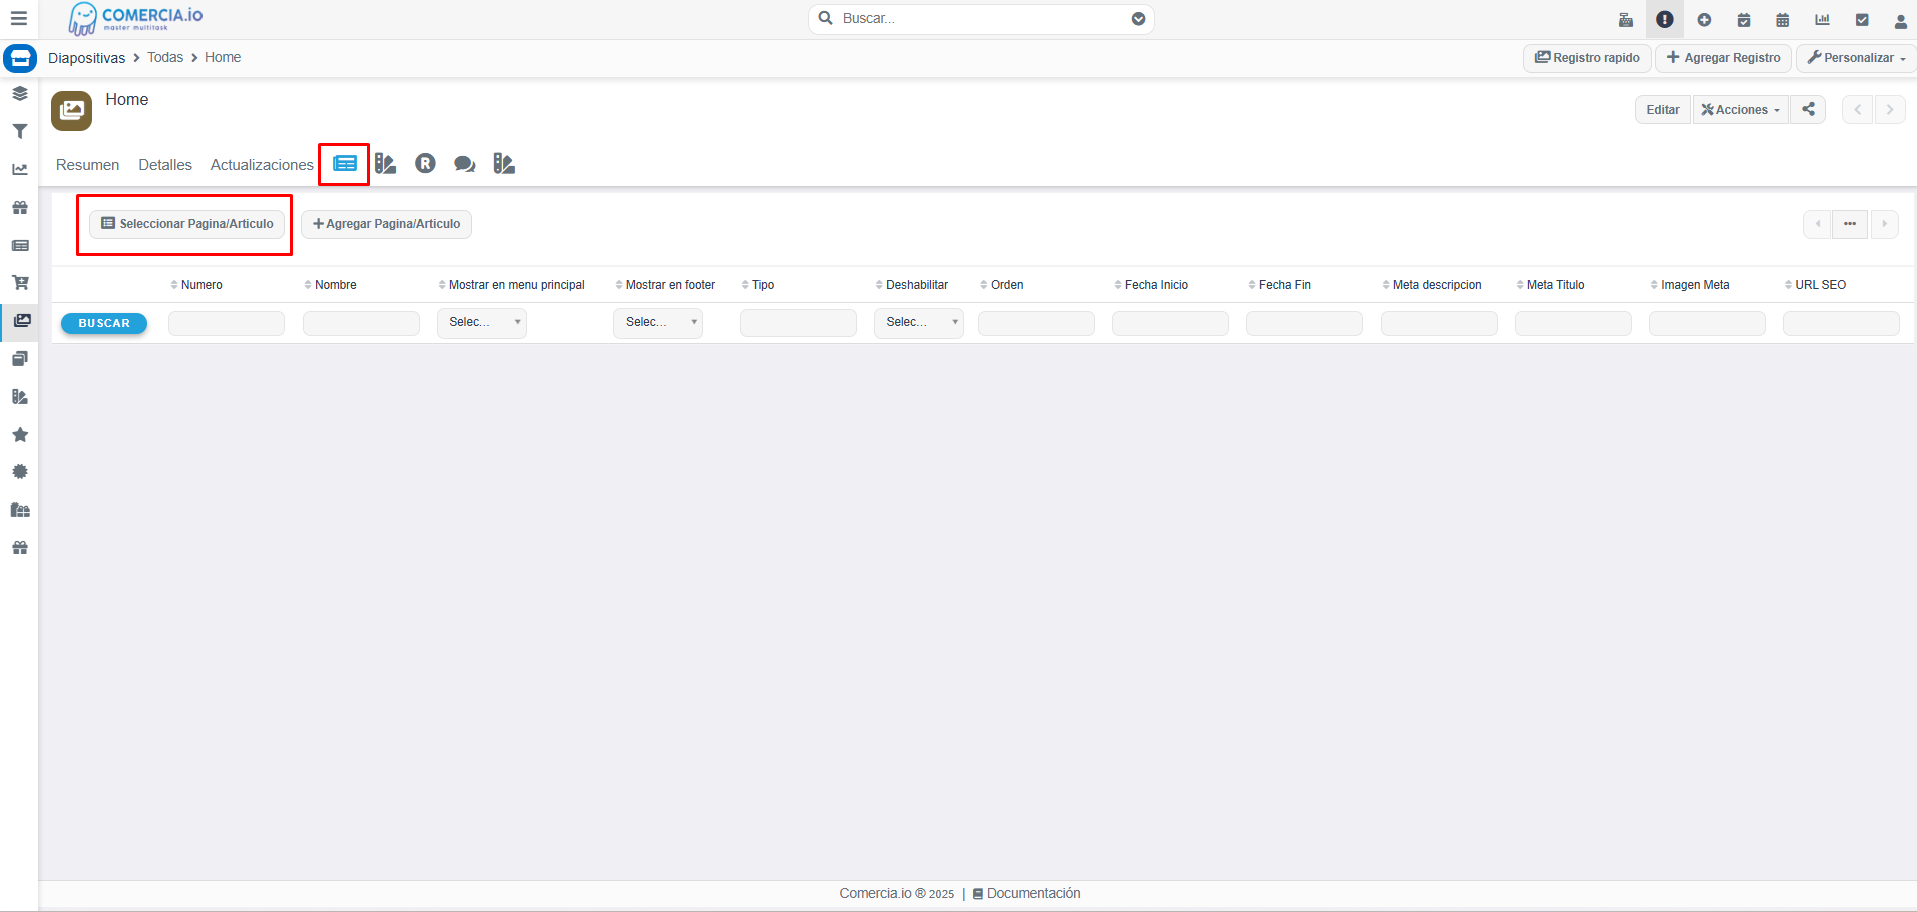Open the filter funnel sidebar icon

(x=20, y=131)
